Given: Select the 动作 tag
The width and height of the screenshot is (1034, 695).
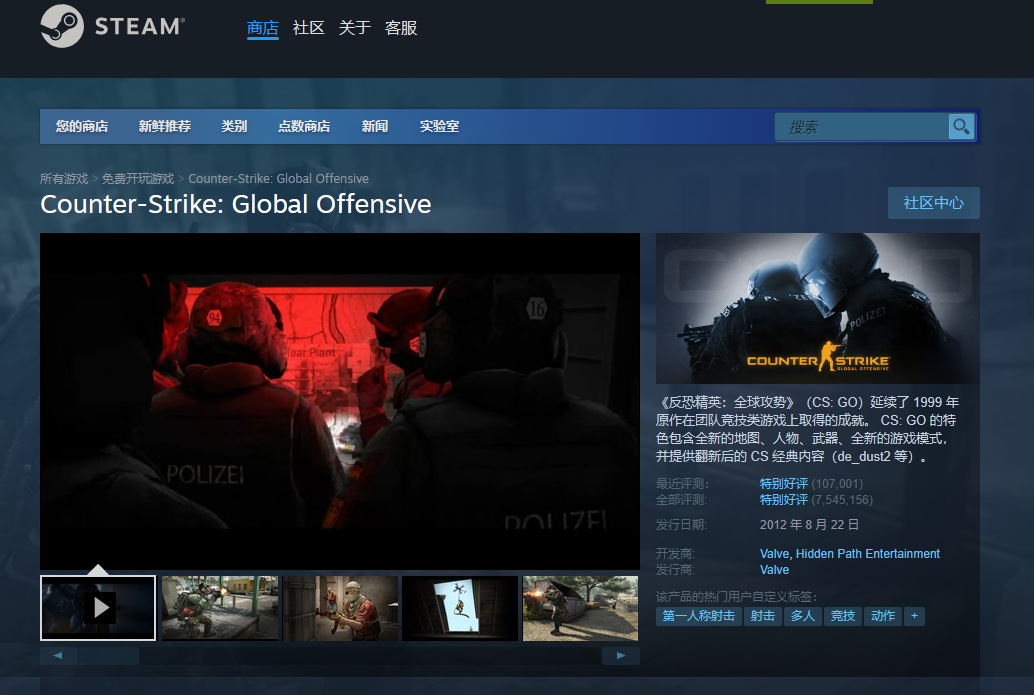Looking at the screenshot, I should tap(883, 616).
